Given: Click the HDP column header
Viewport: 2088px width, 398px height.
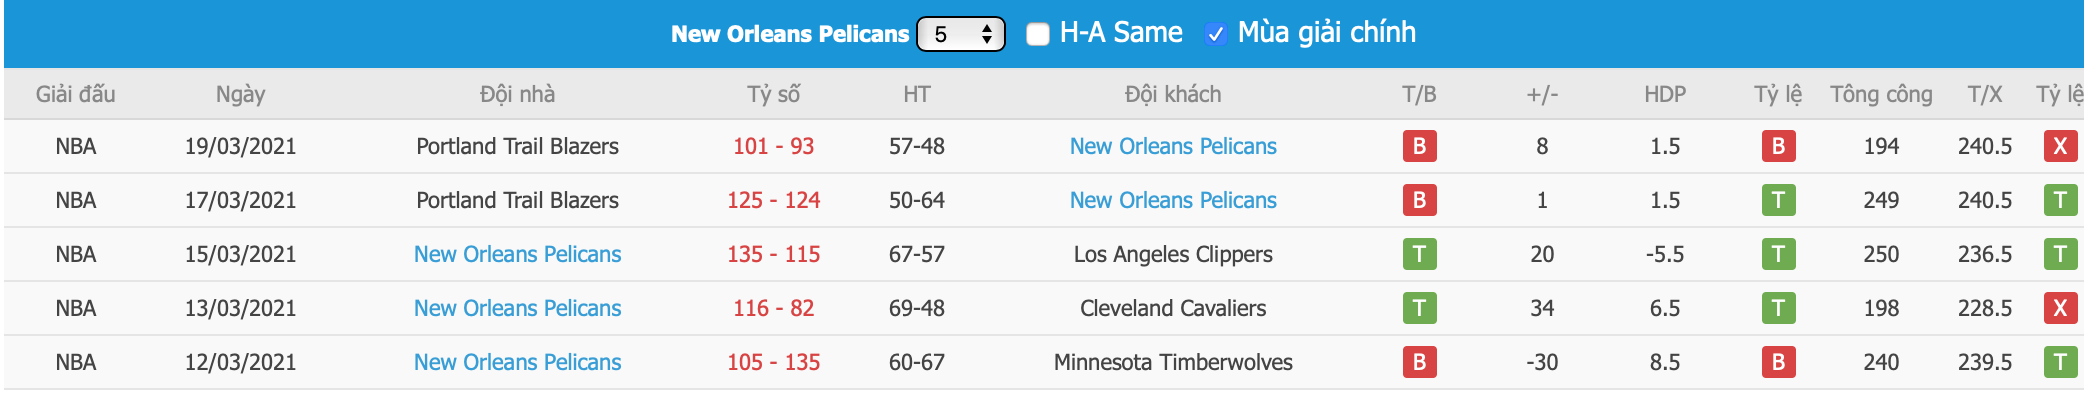Looking at the screenshot, I should (x=1665, y=94).
